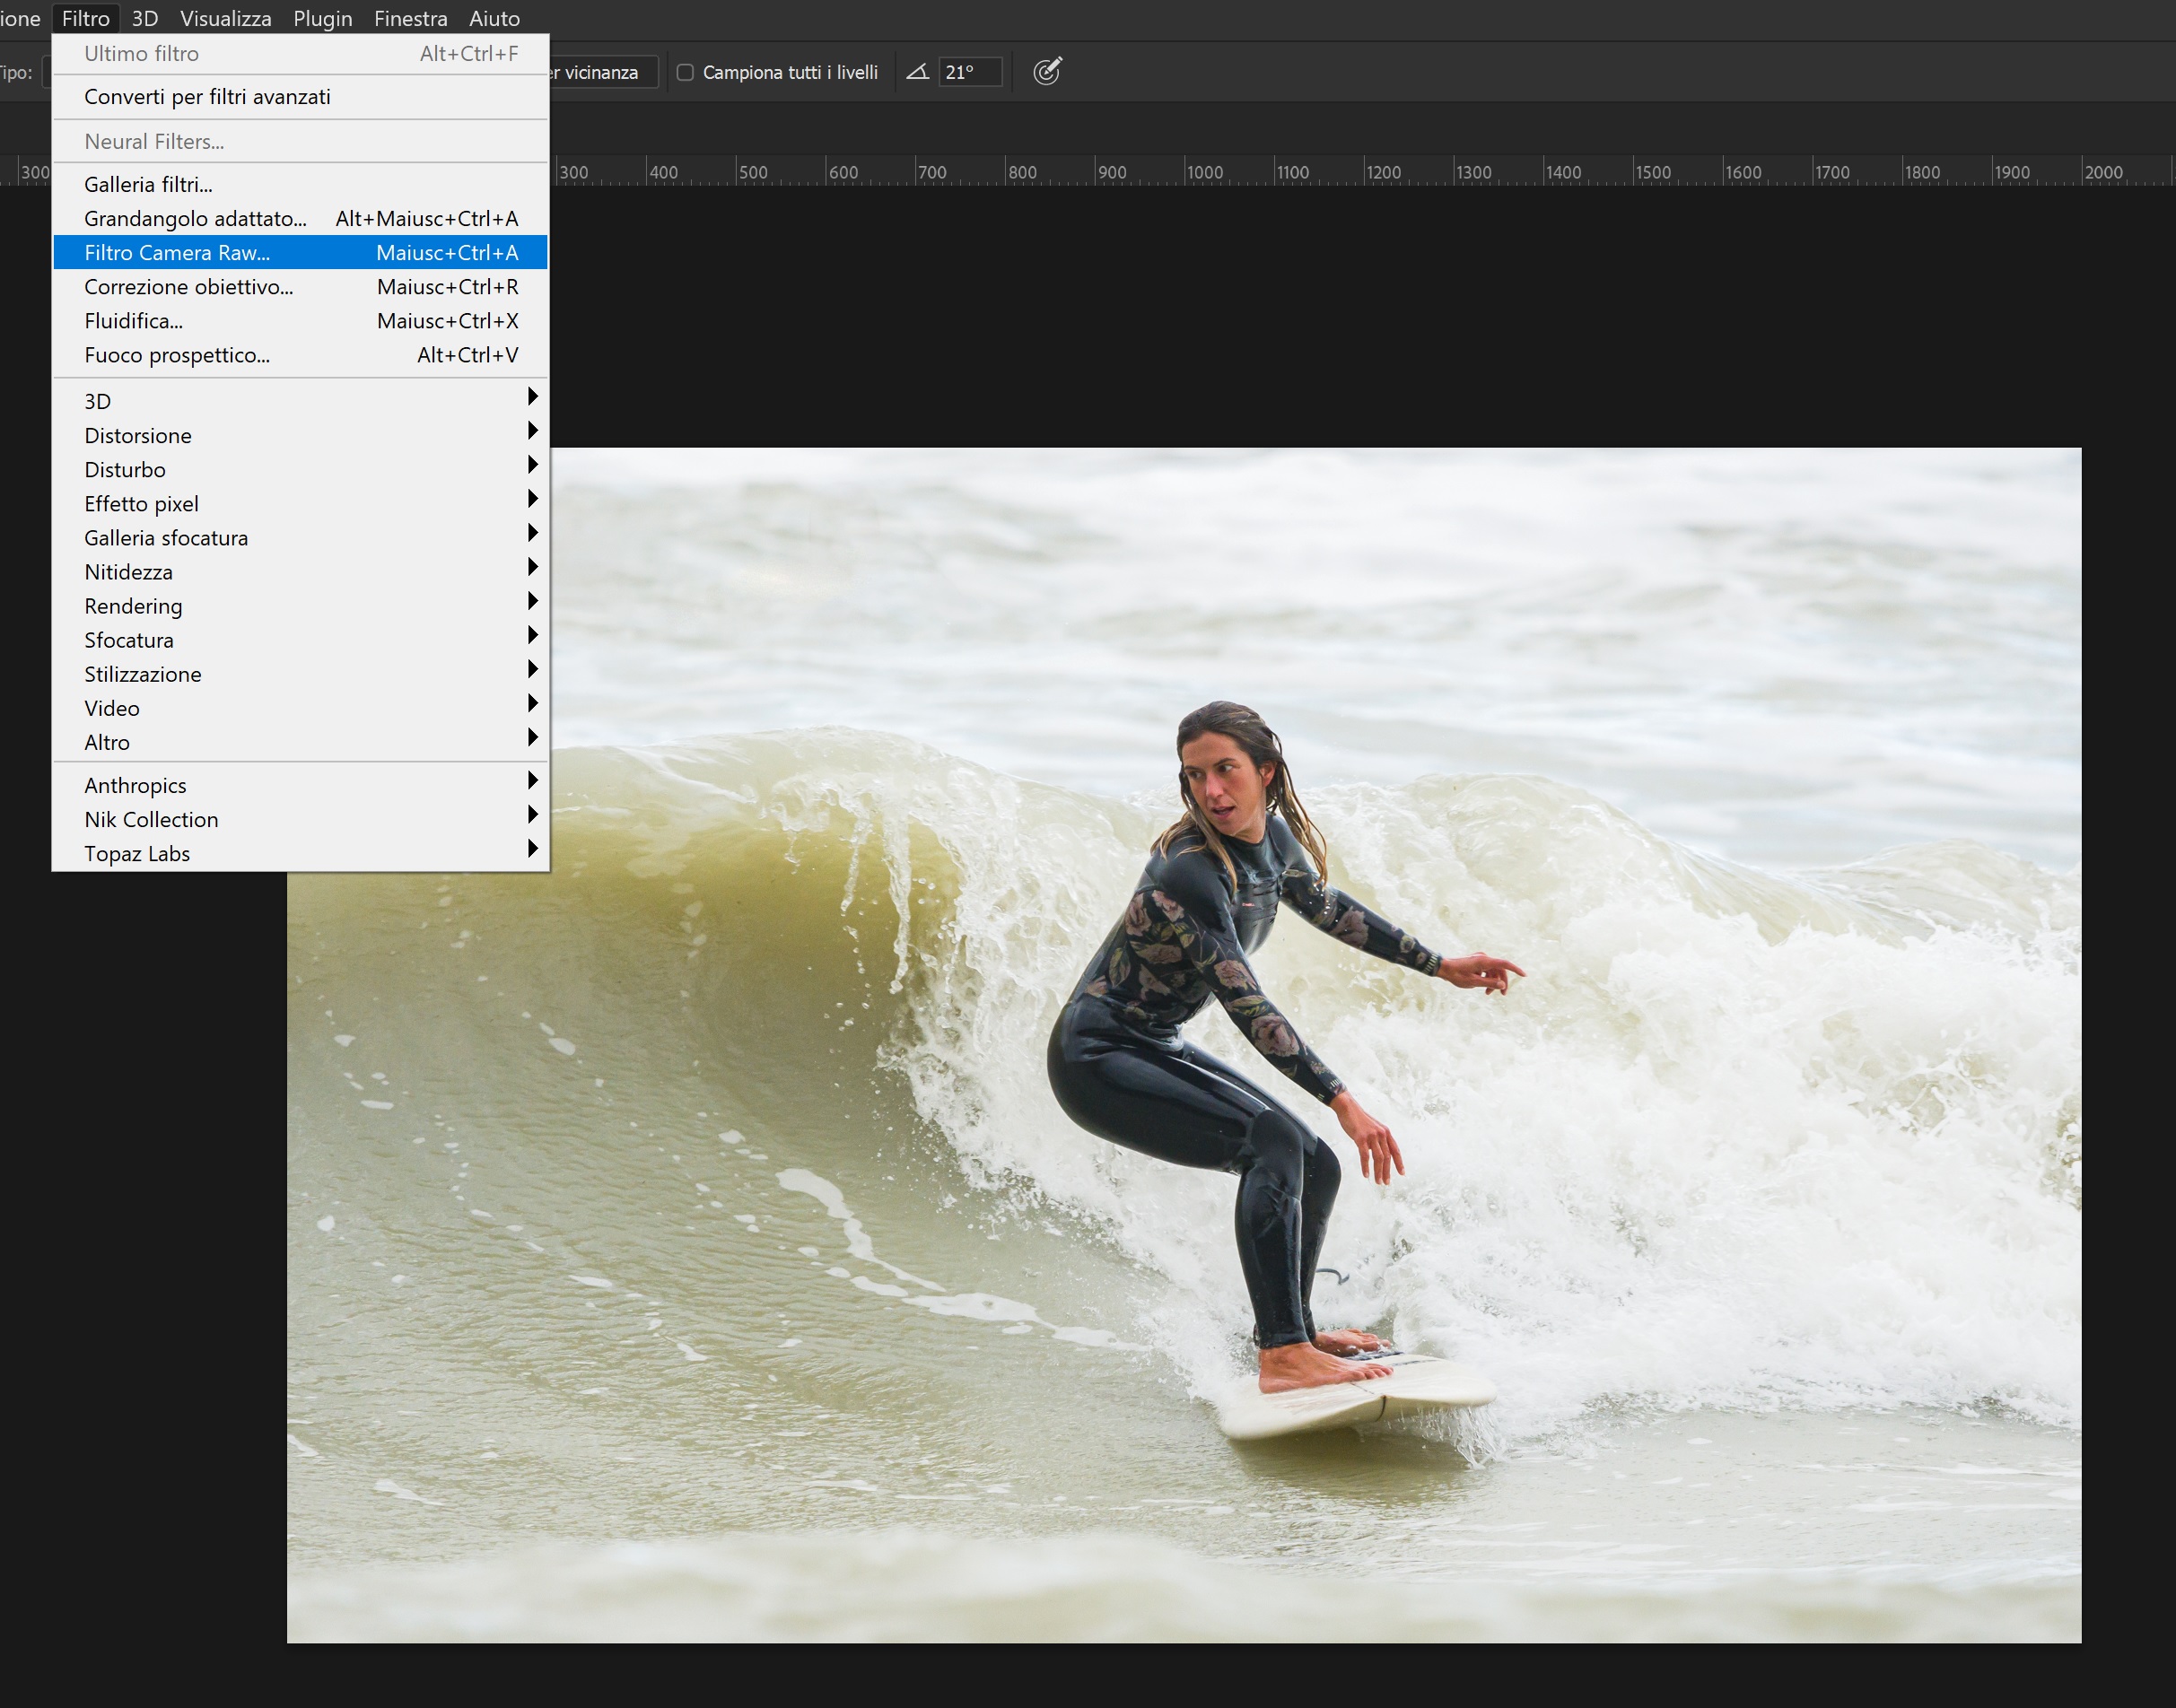This screenshot has height=1708, width=2176.
Task: Open the Filtro menu
Action: coord(86,18)
